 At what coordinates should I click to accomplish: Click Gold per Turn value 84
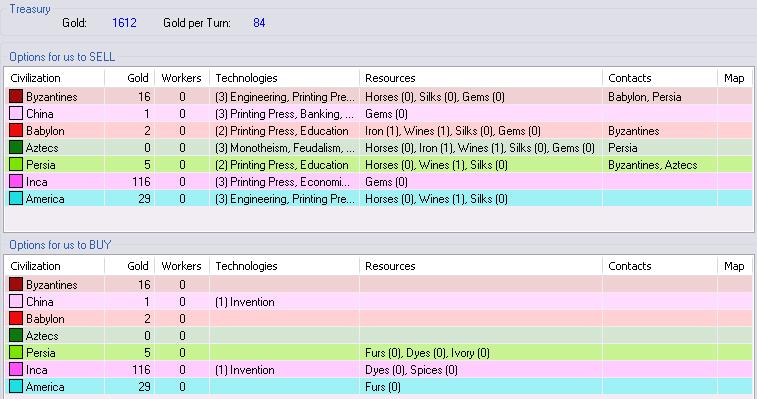click(259, 23)
